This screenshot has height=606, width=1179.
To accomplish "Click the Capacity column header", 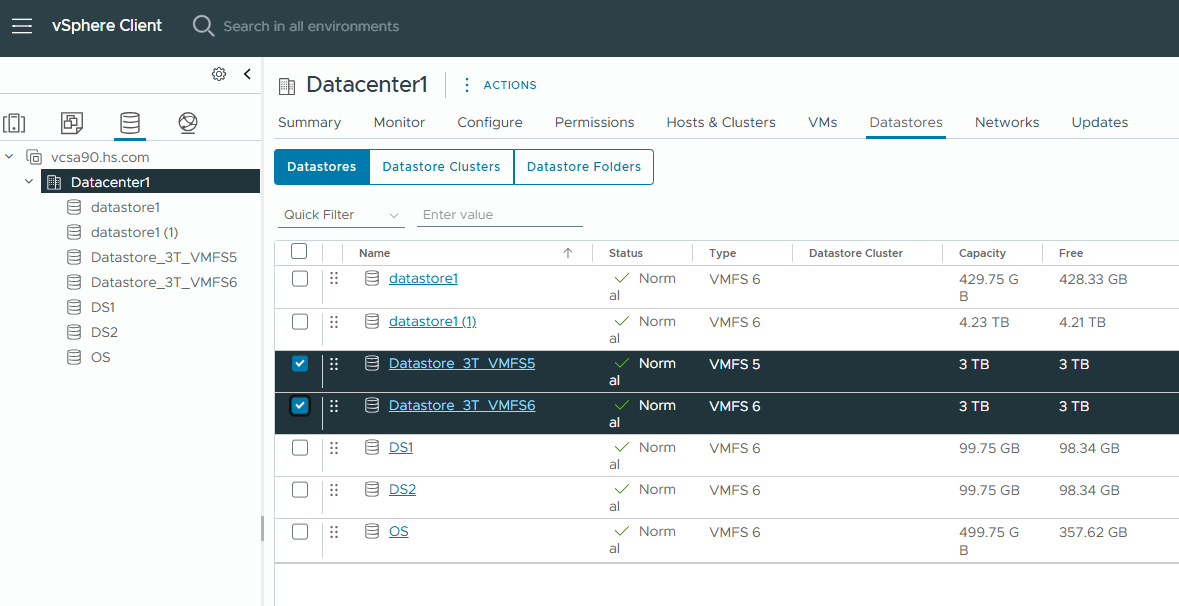I will pyautogui.click(x=982, y=253).
